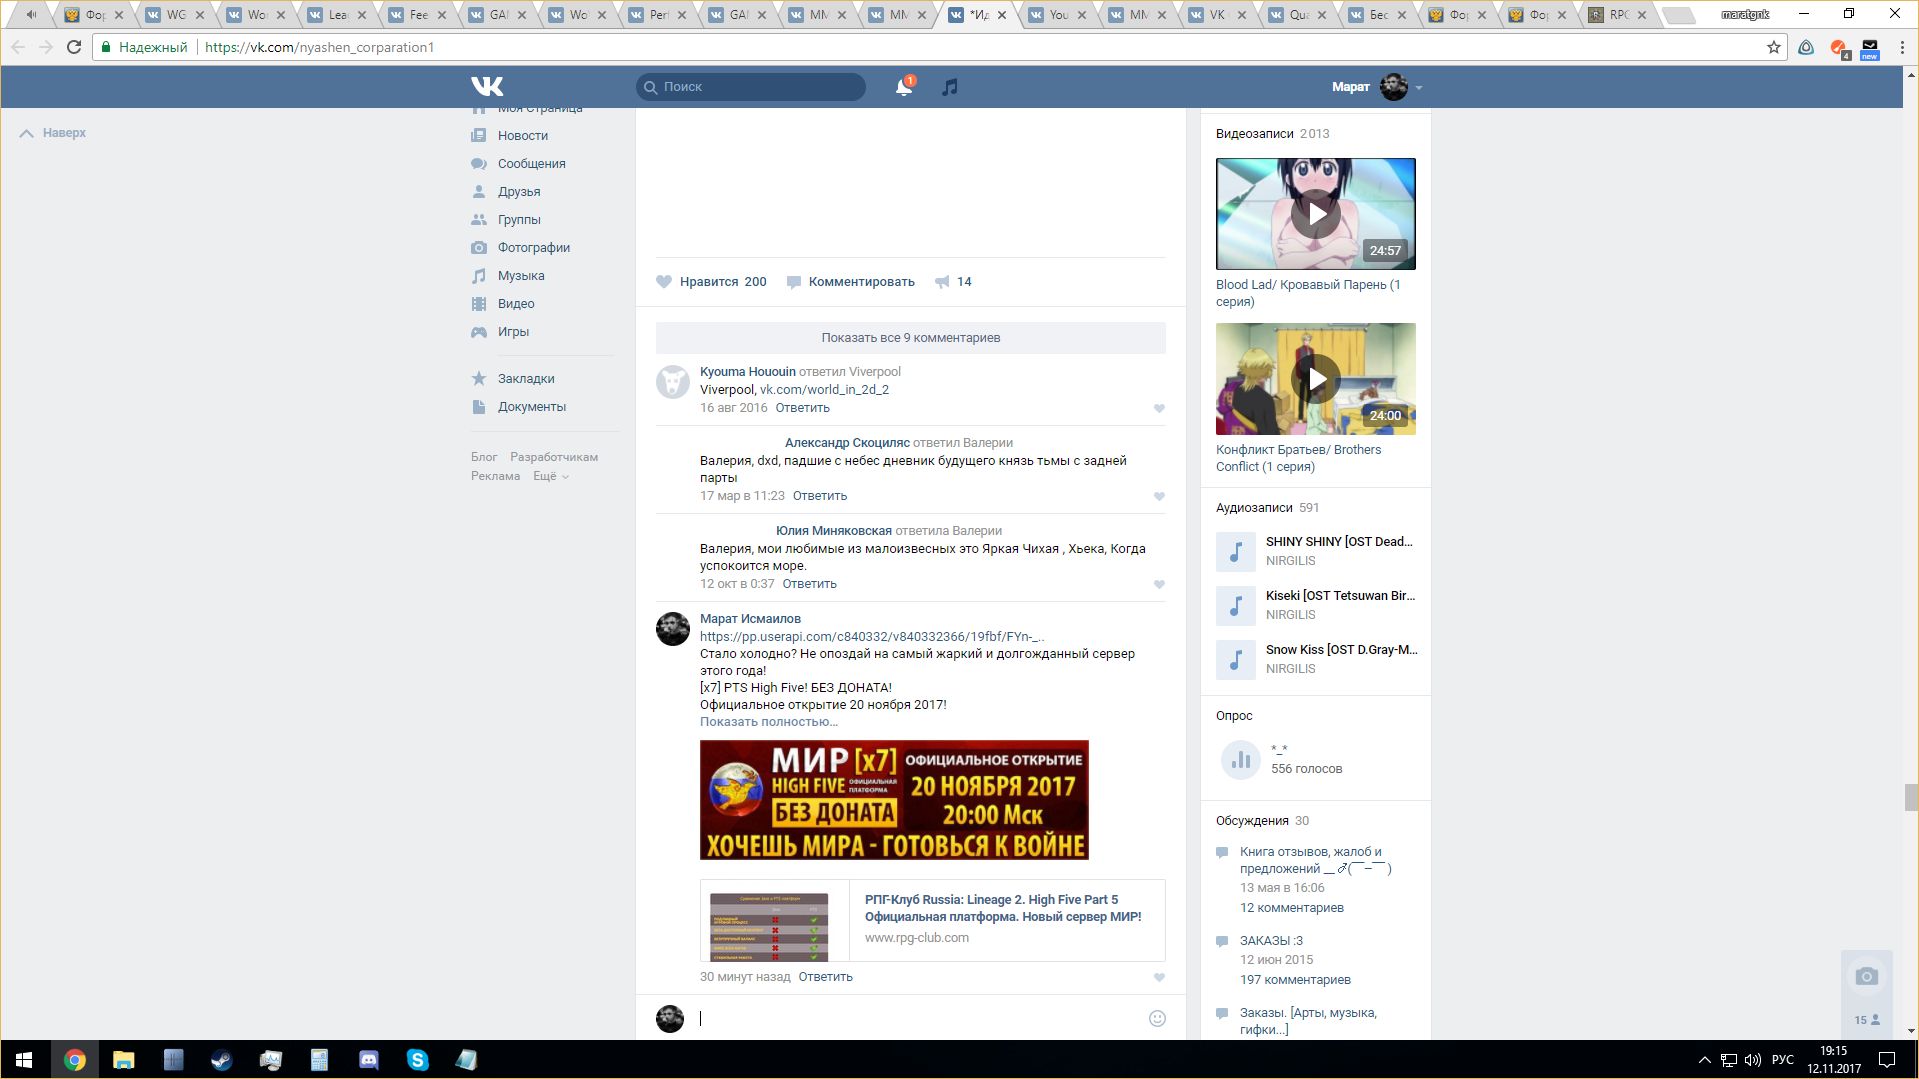
Task: Launch Skype from the taskbar
Action: coord(417,1060)
